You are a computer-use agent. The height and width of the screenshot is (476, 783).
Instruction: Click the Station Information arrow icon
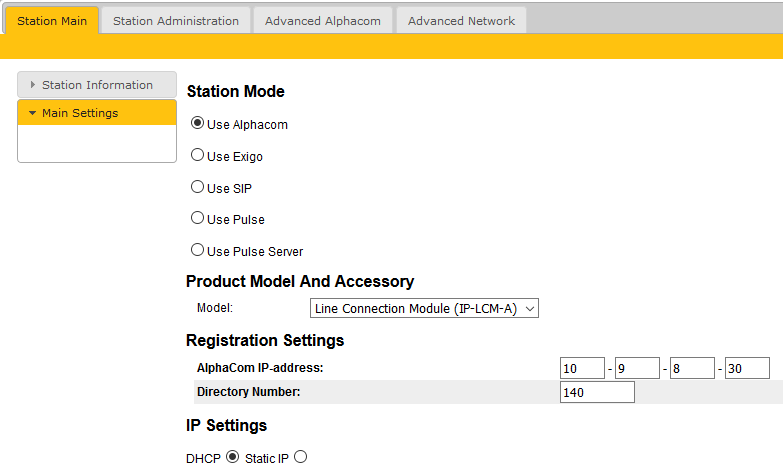point(33,85)
